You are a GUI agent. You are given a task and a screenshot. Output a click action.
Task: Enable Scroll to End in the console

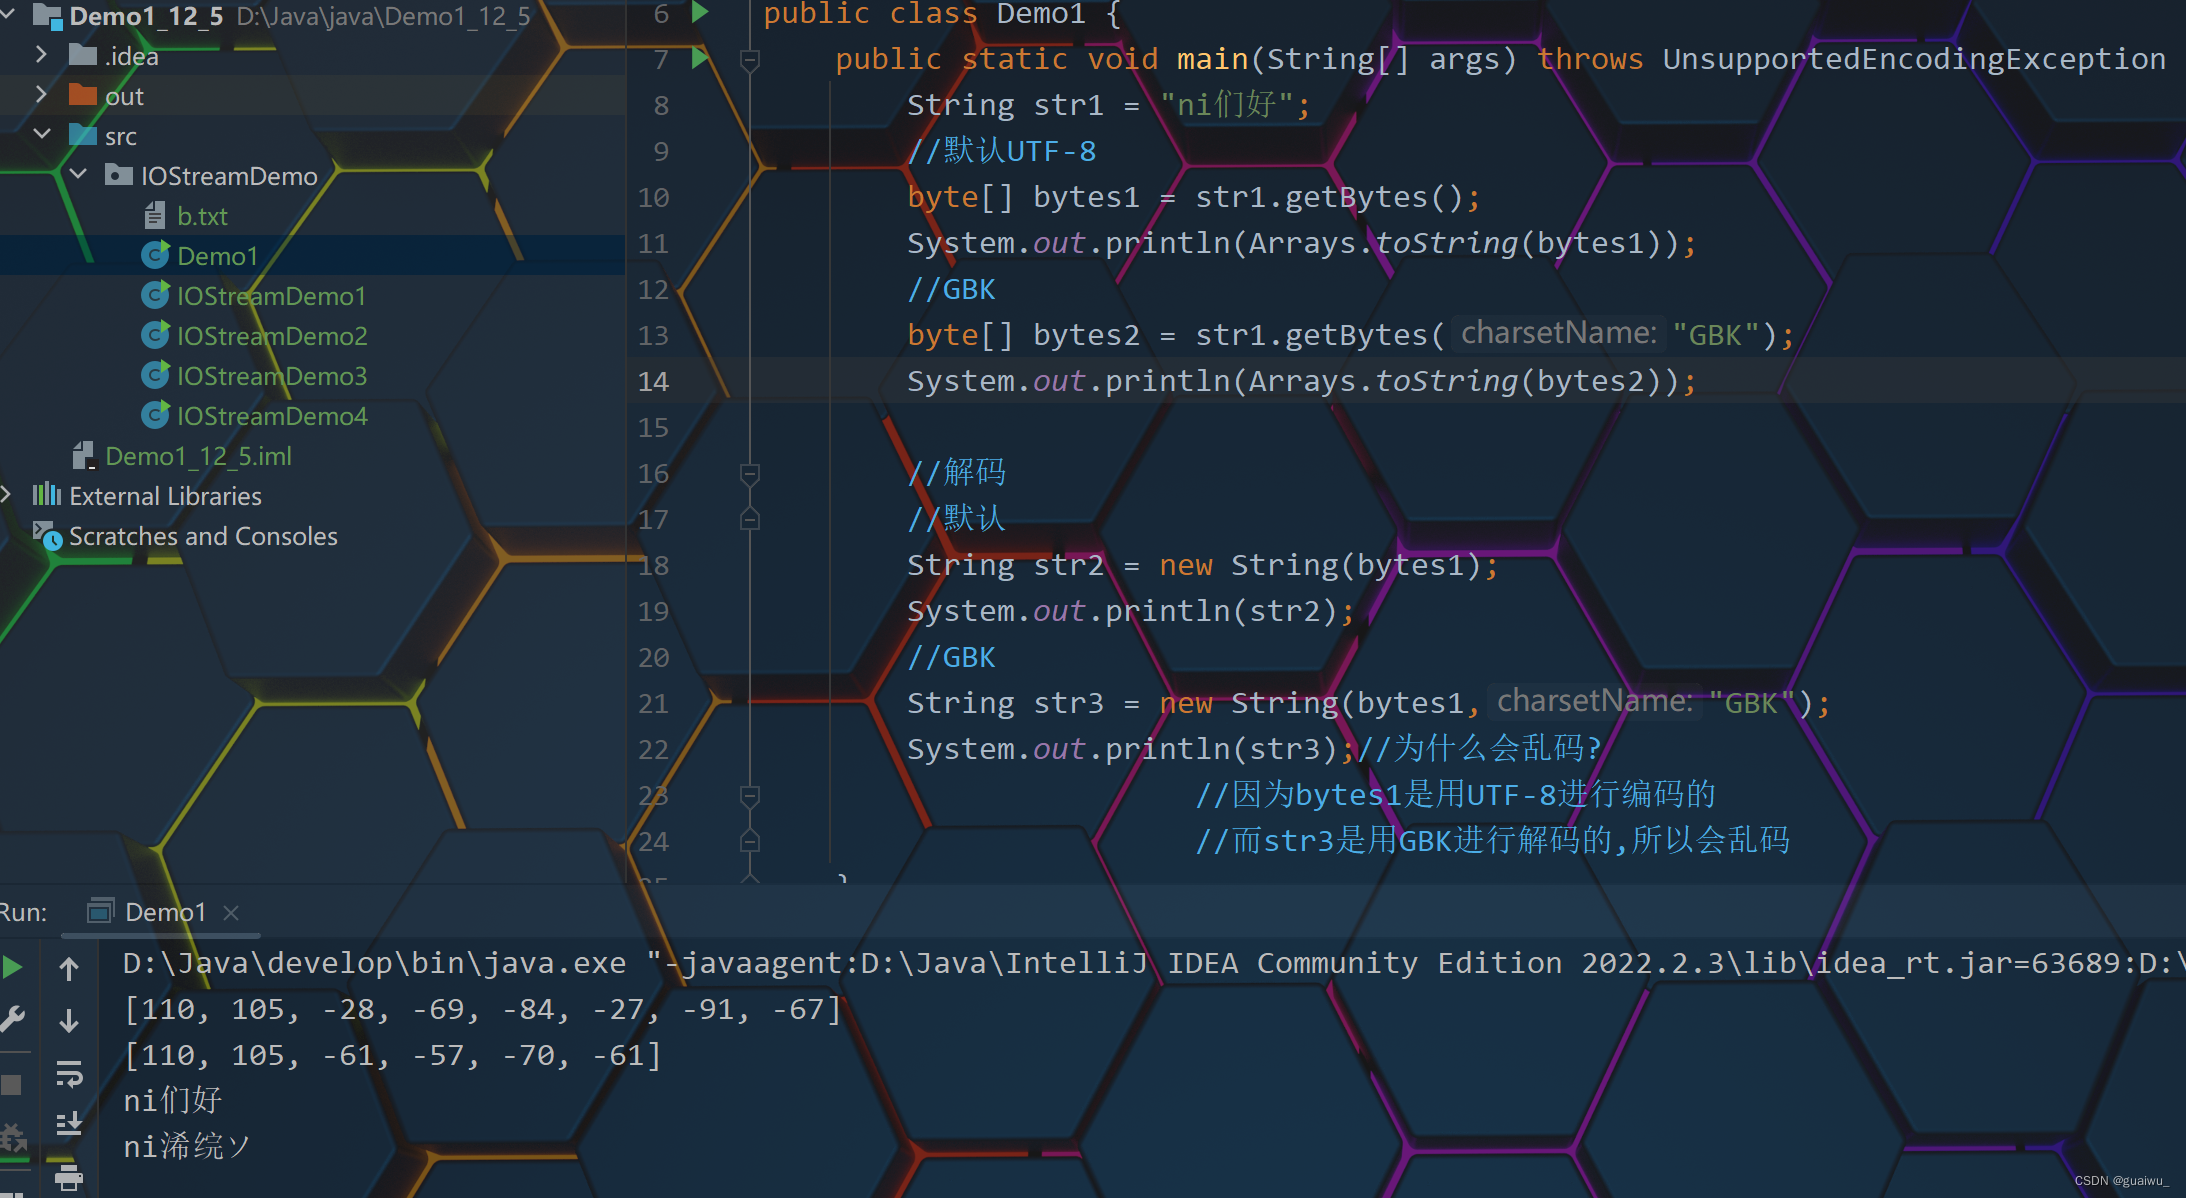point(68,1122)
